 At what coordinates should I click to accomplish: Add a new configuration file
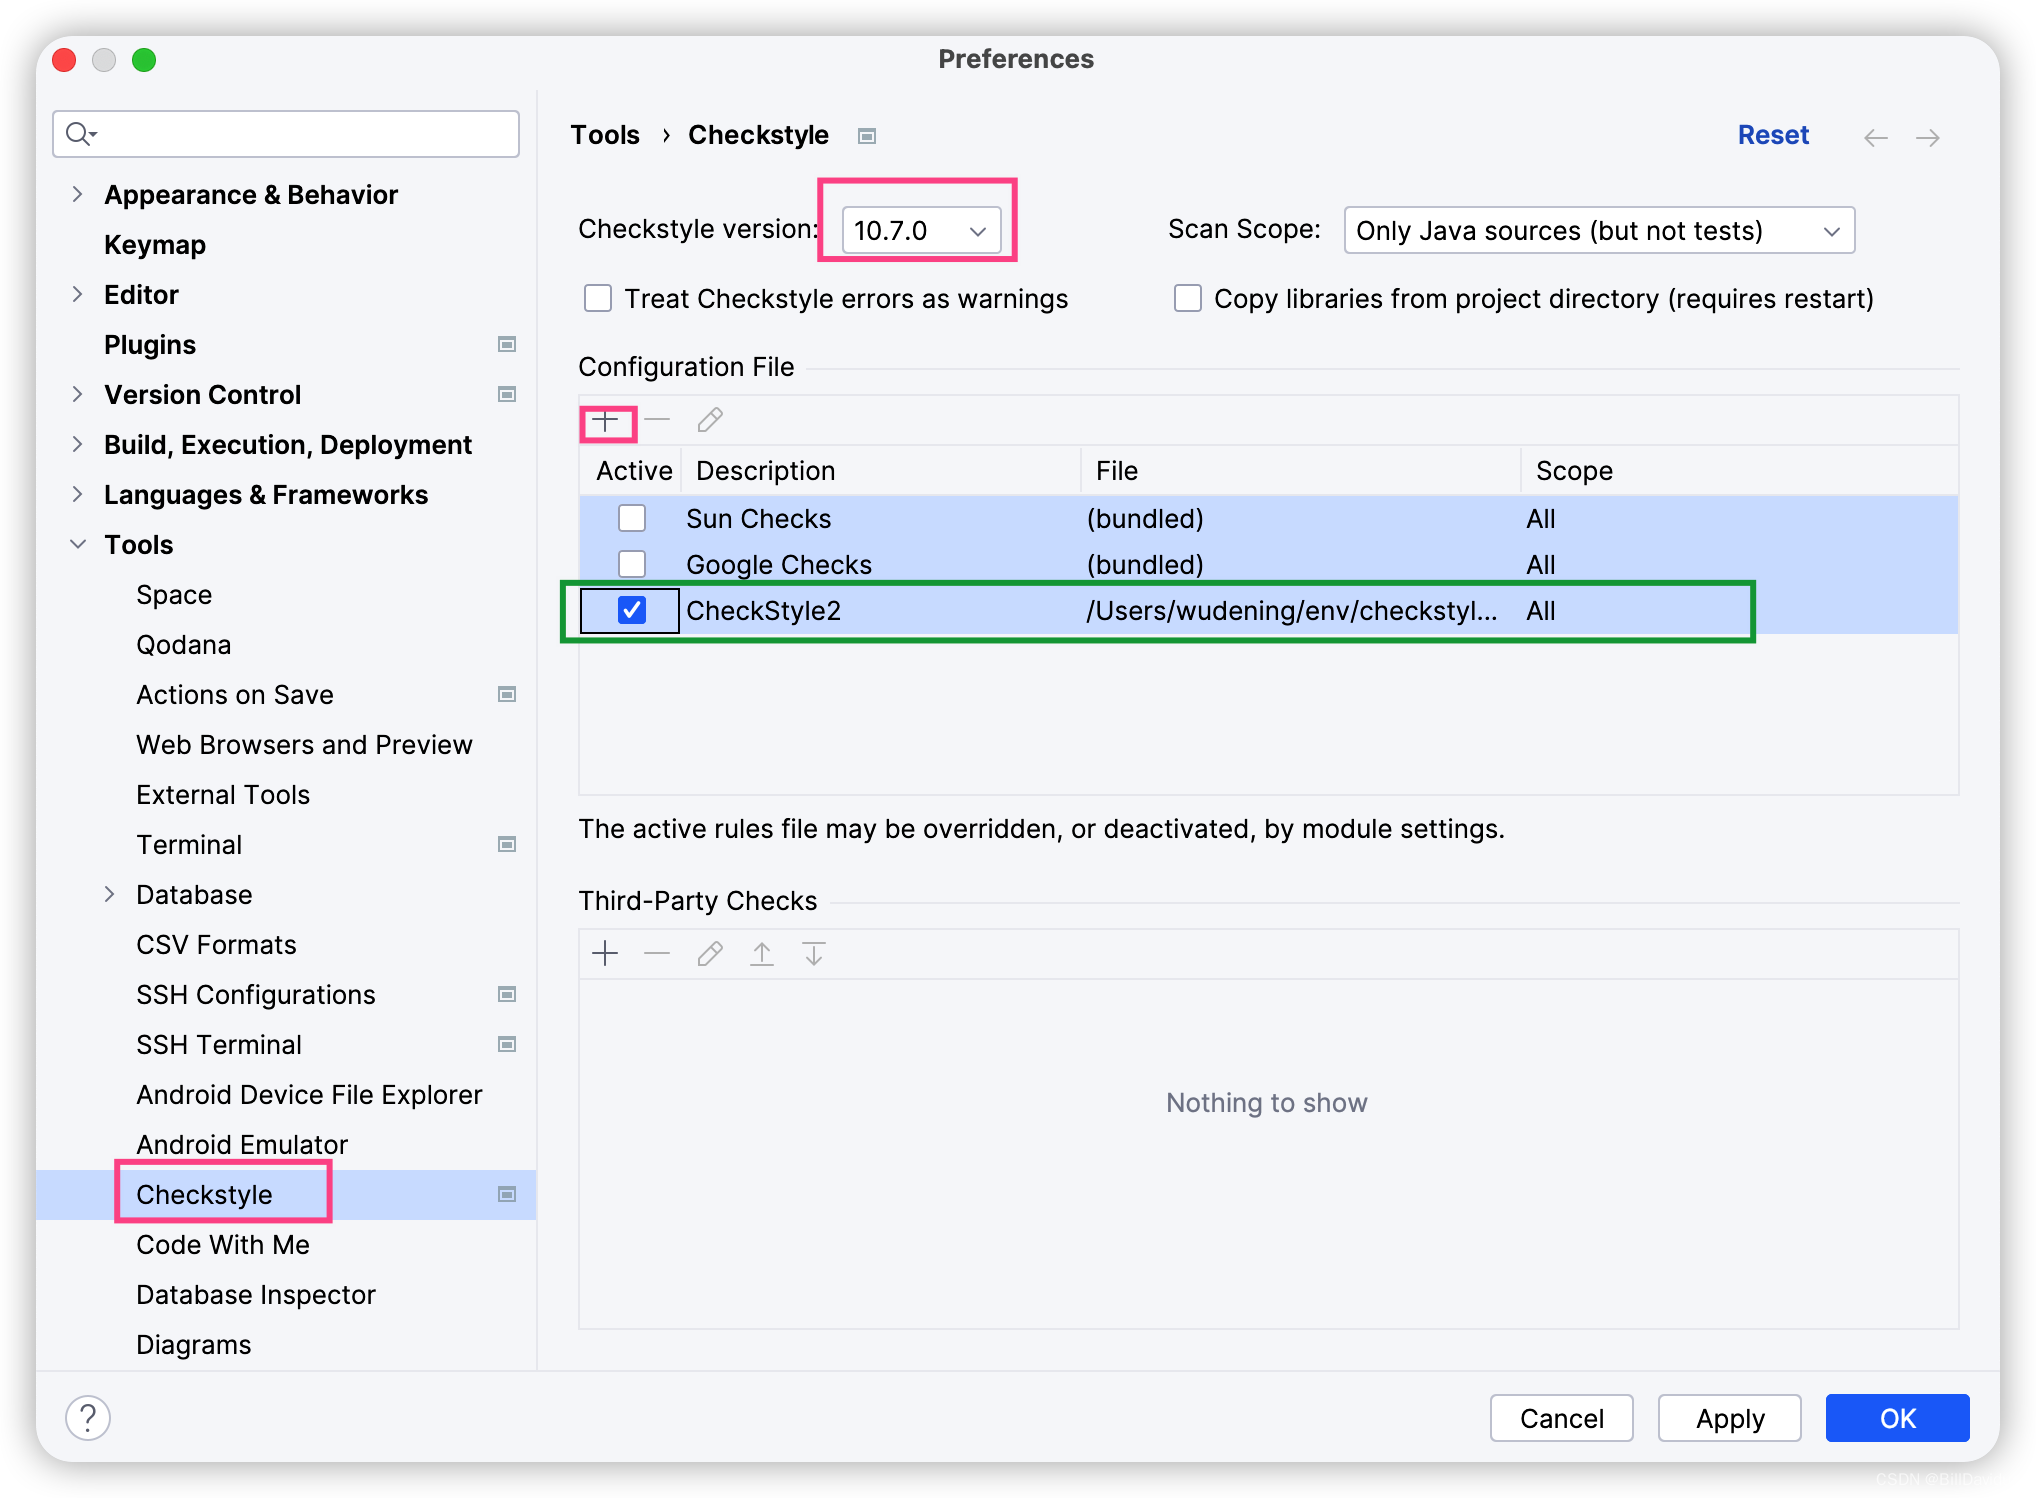605,421
